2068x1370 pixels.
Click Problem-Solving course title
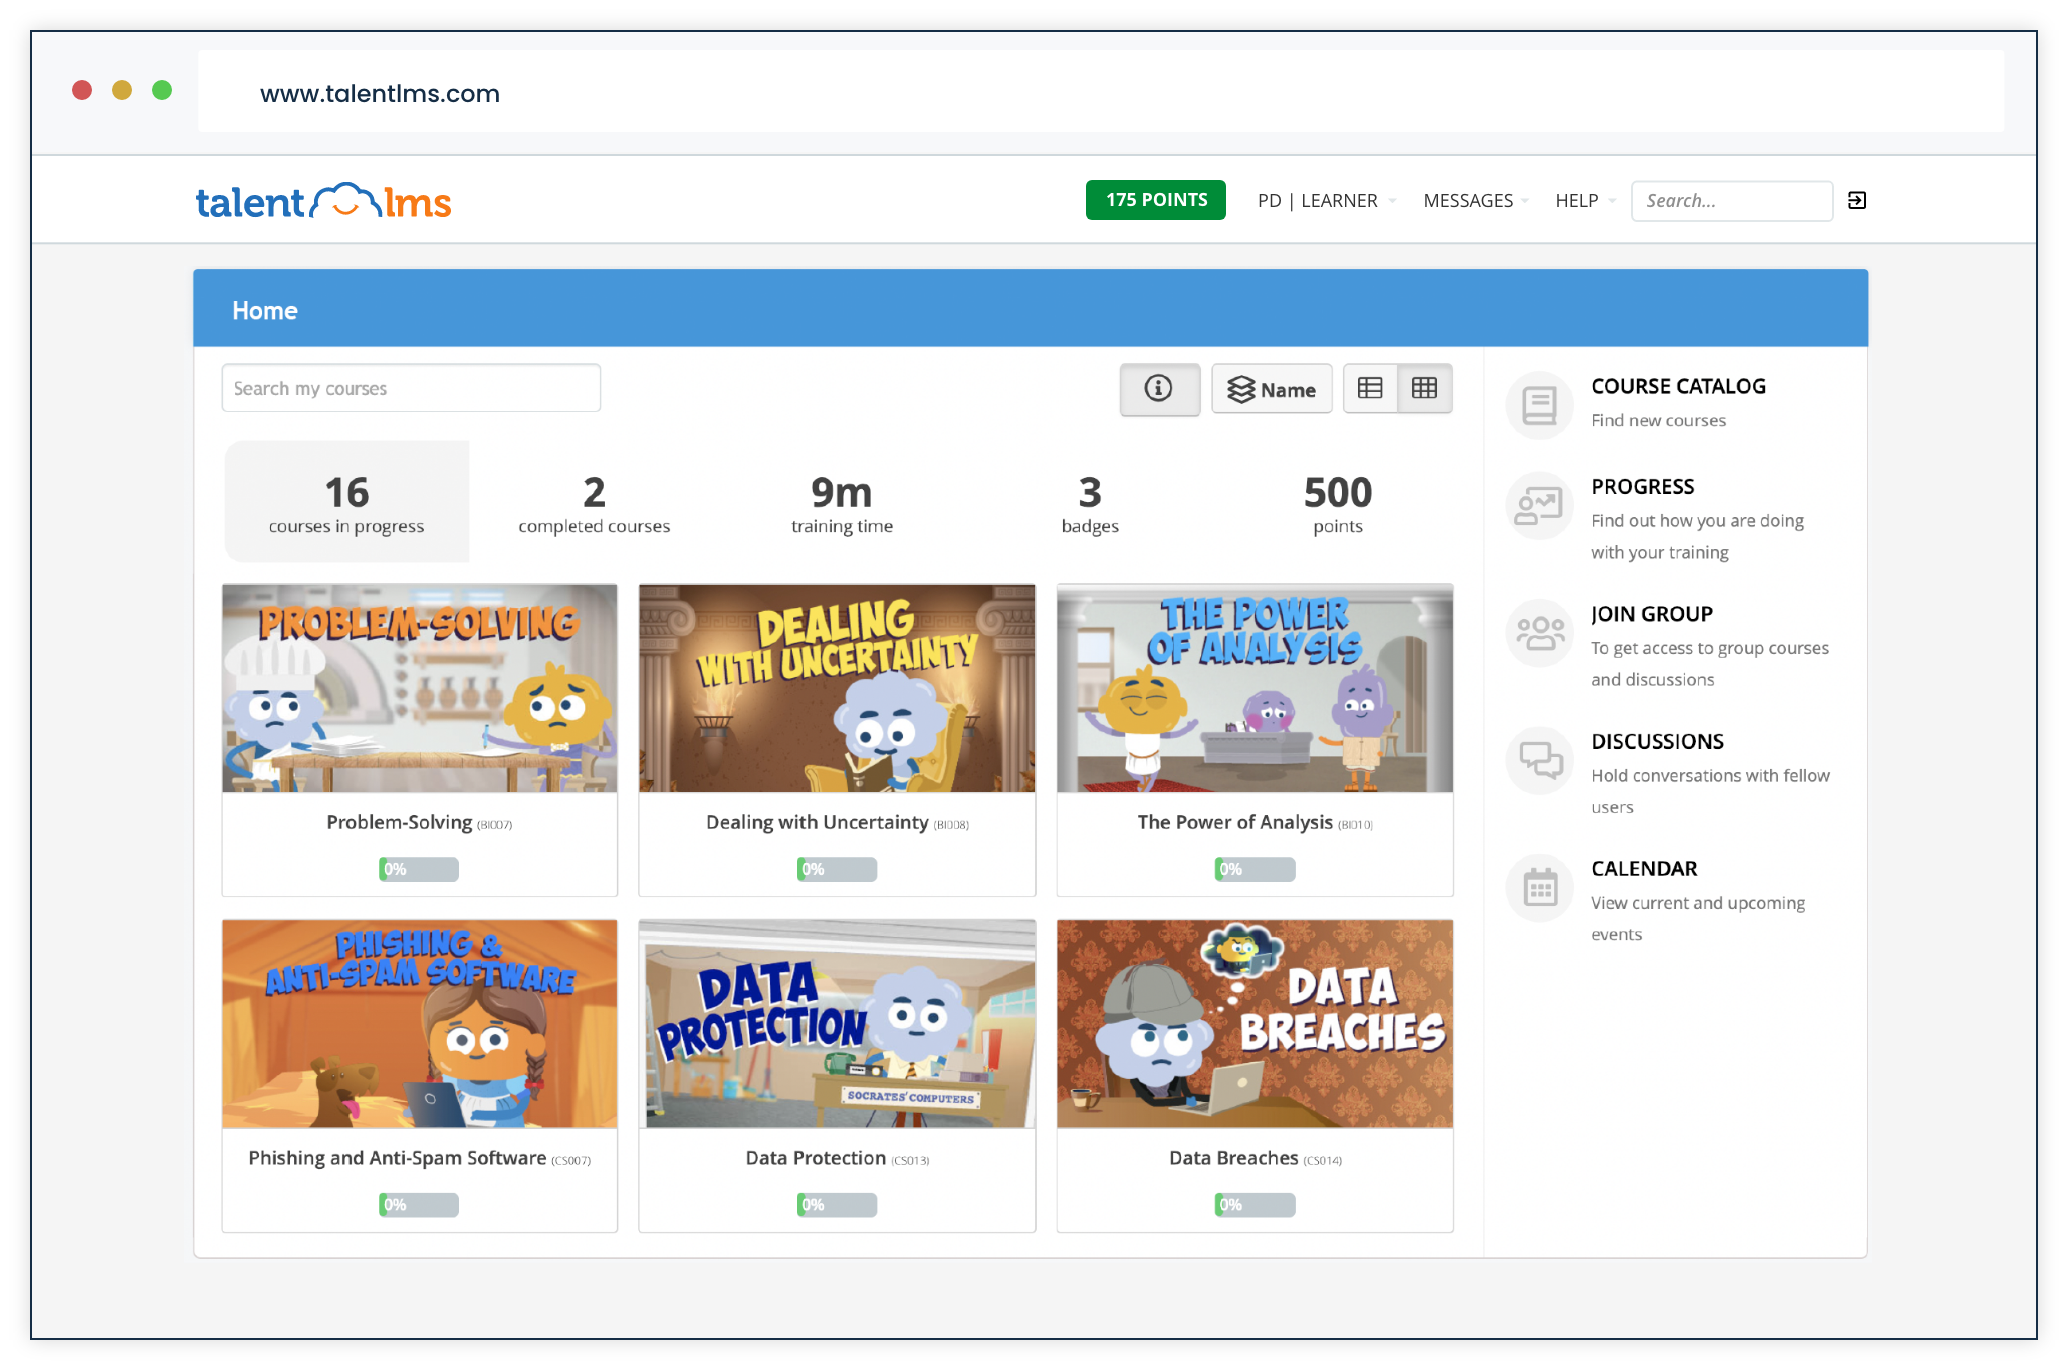399,822
